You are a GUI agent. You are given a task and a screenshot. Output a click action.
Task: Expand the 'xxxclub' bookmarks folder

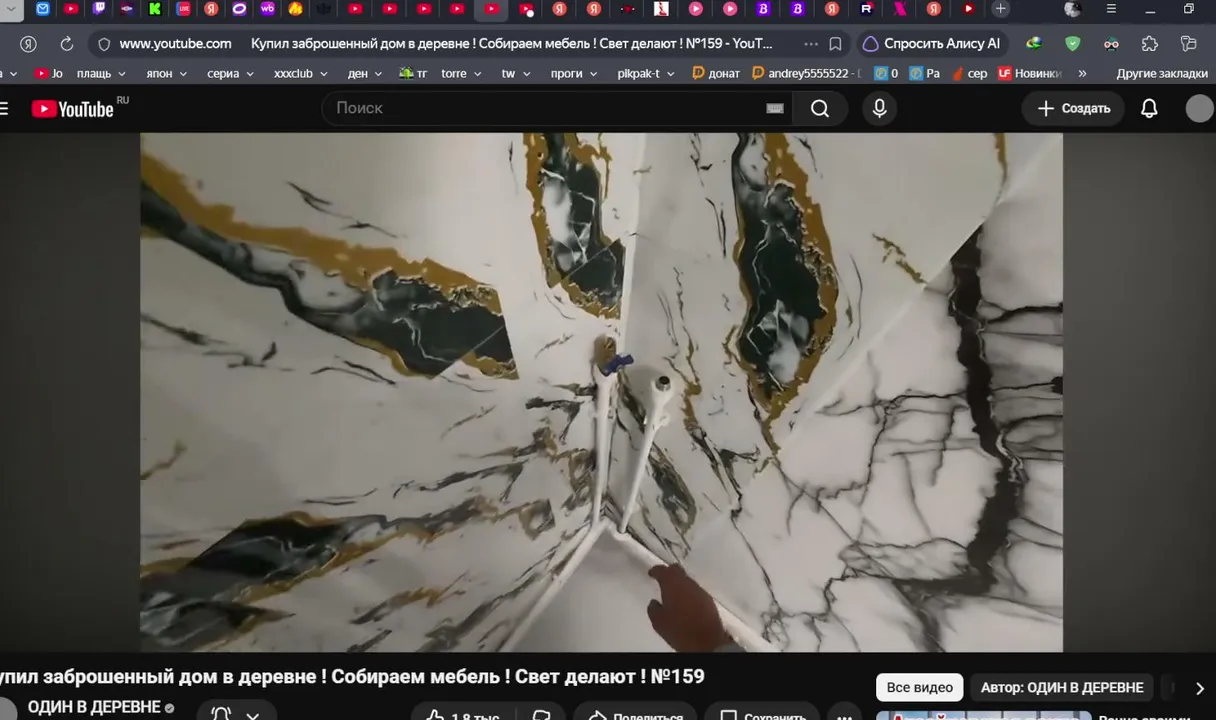pos(300,74)
